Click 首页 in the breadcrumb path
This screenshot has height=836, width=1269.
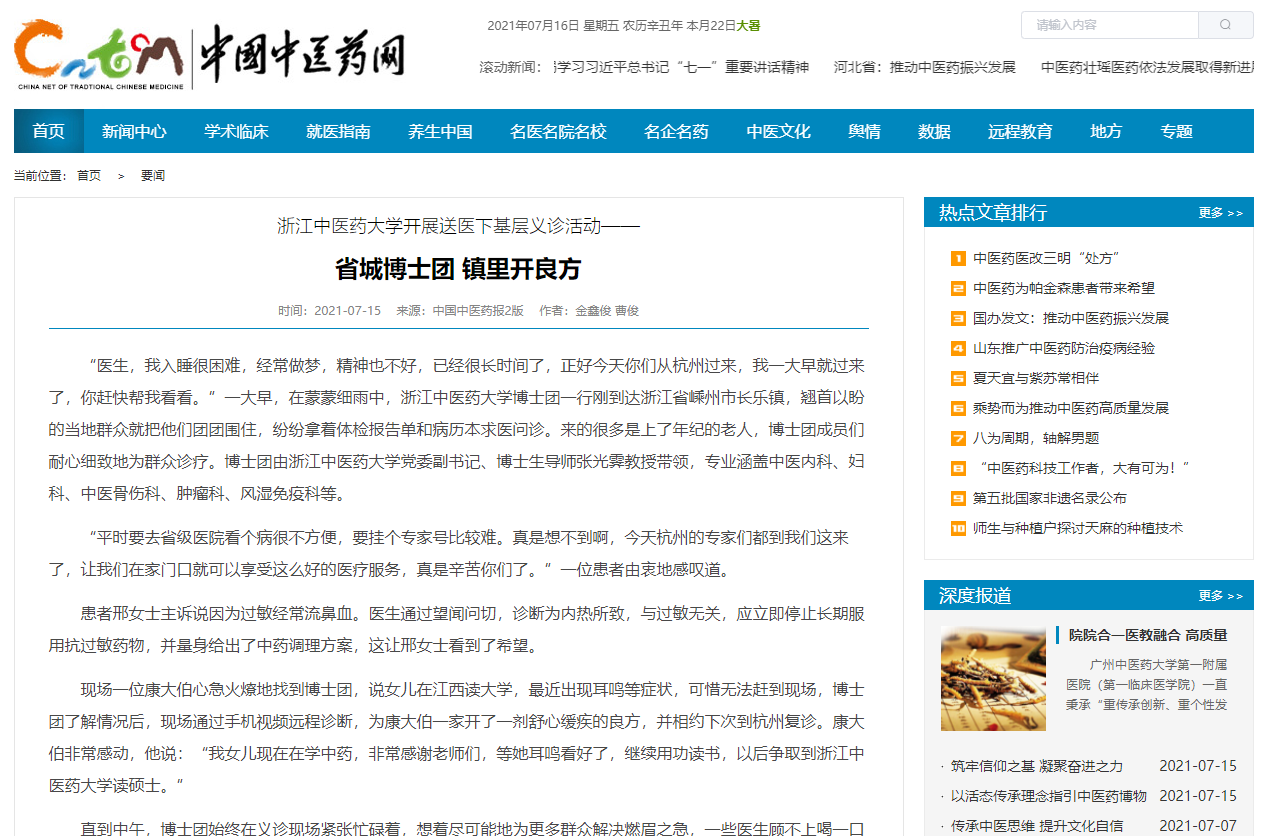click(89, 176)
